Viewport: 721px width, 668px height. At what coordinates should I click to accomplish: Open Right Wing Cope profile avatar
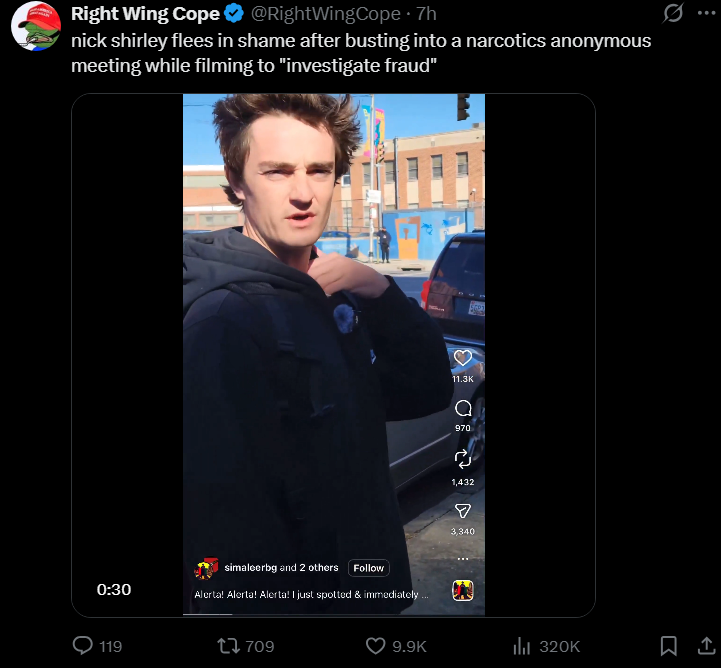coord(36,26)
